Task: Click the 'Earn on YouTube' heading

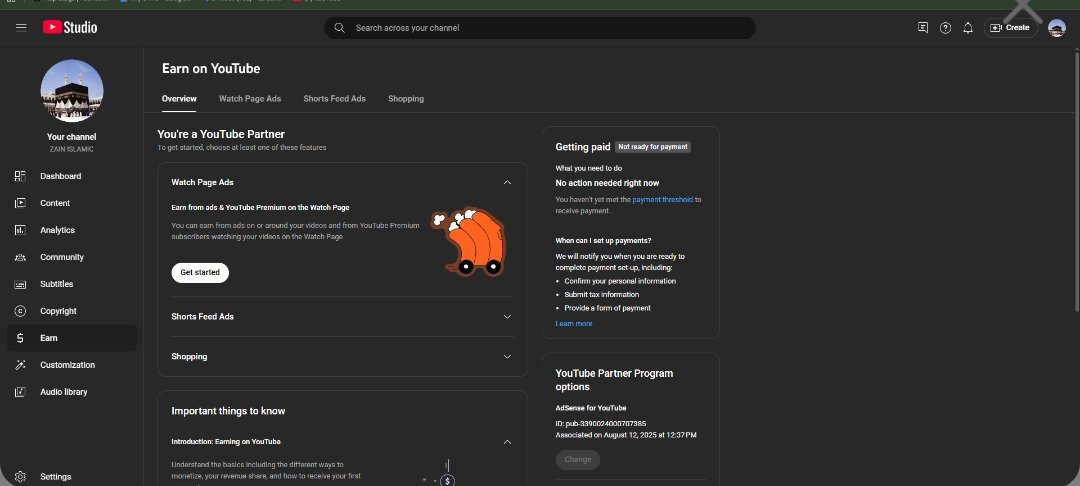Action: (x=211, y=69)
